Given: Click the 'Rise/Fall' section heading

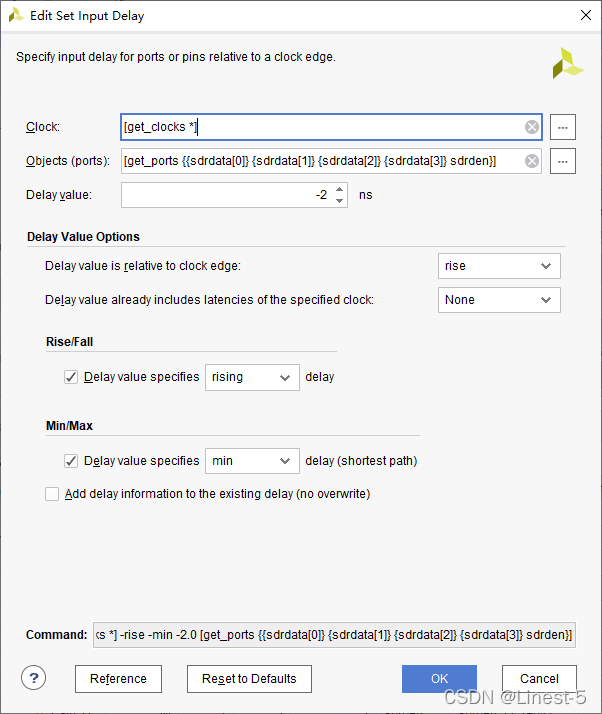Looking at the screenshot, I should tap(69, 342).
